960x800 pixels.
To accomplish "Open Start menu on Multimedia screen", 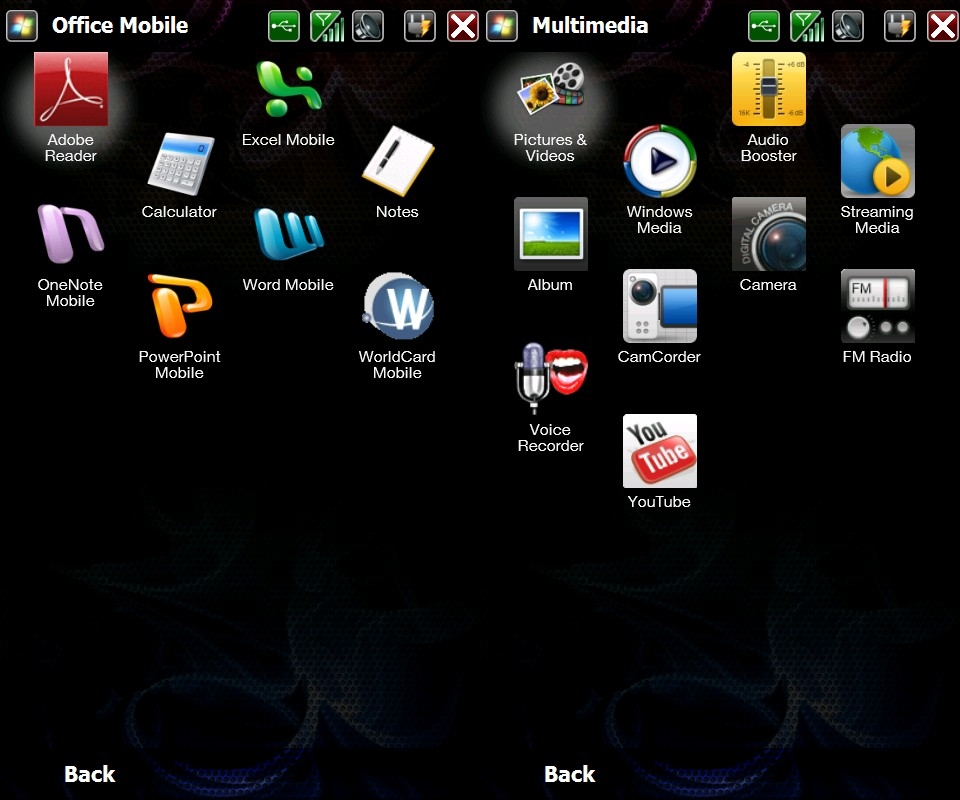I will [x=502, y=26].
